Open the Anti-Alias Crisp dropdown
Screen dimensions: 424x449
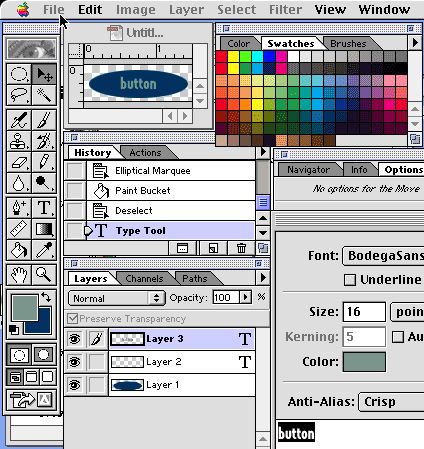click(391, 402)
